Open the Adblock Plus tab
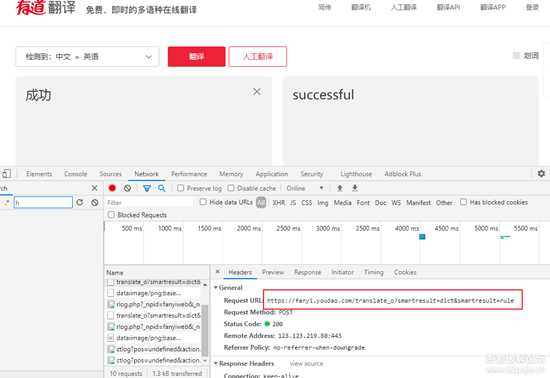Image resolution: width=550 pixels, height=378 pixels. click(x=403, y=174)
